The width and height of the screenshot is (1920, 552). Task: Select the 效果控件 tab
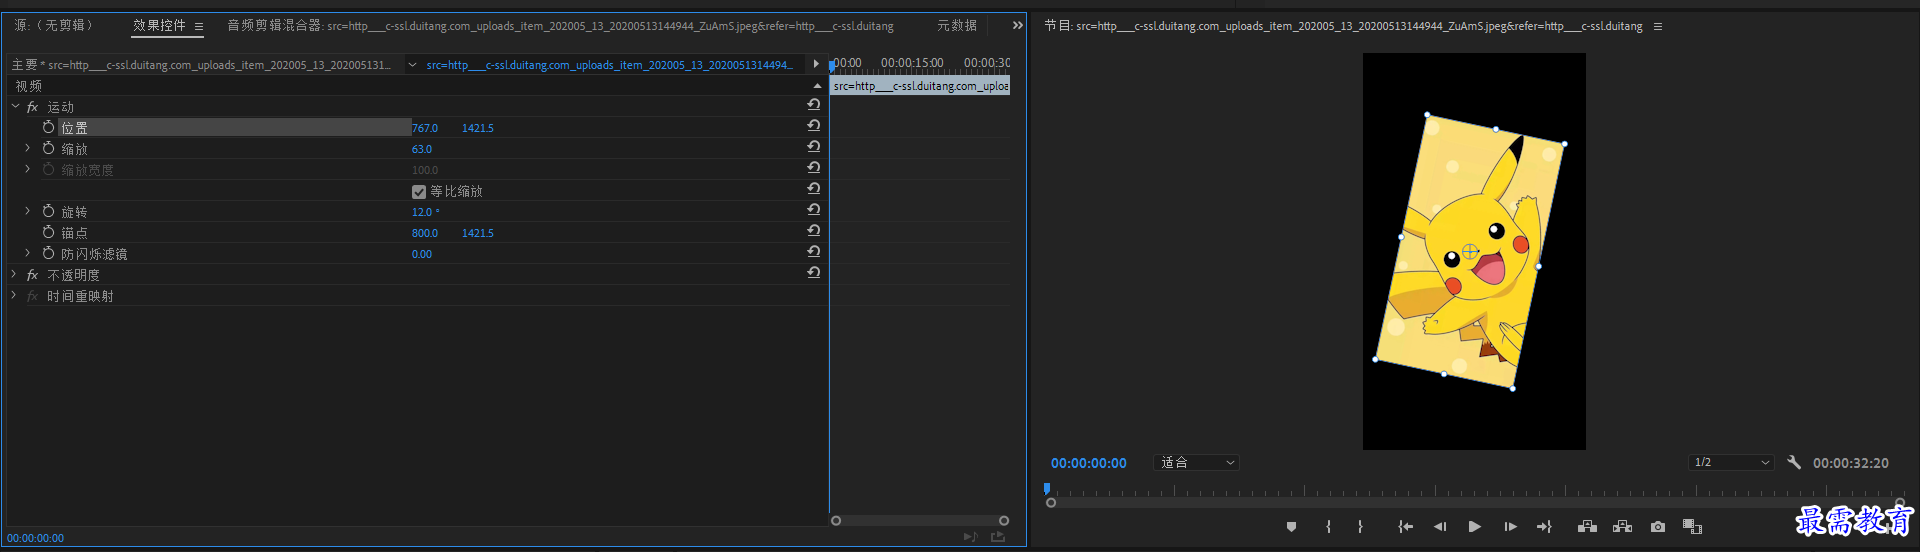tap(159, 25)
